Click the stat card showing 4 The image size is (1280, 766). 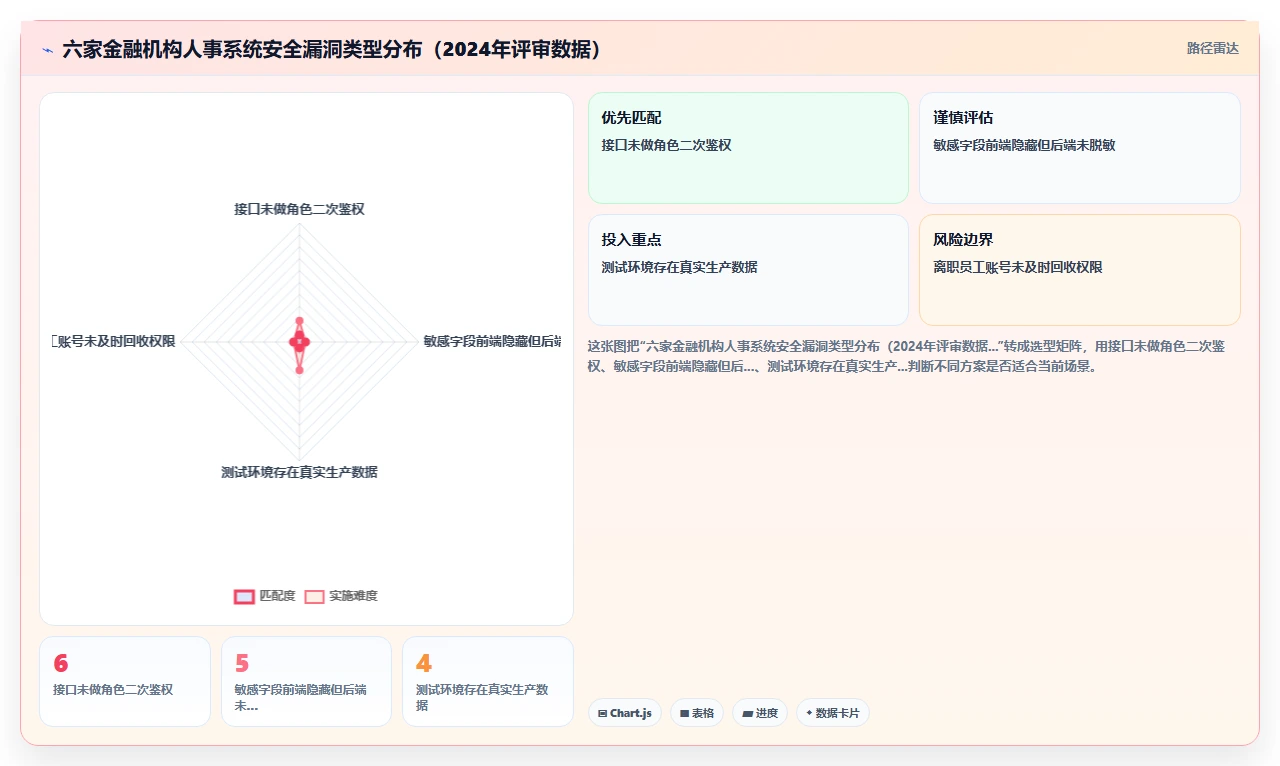tap(488, 681)
